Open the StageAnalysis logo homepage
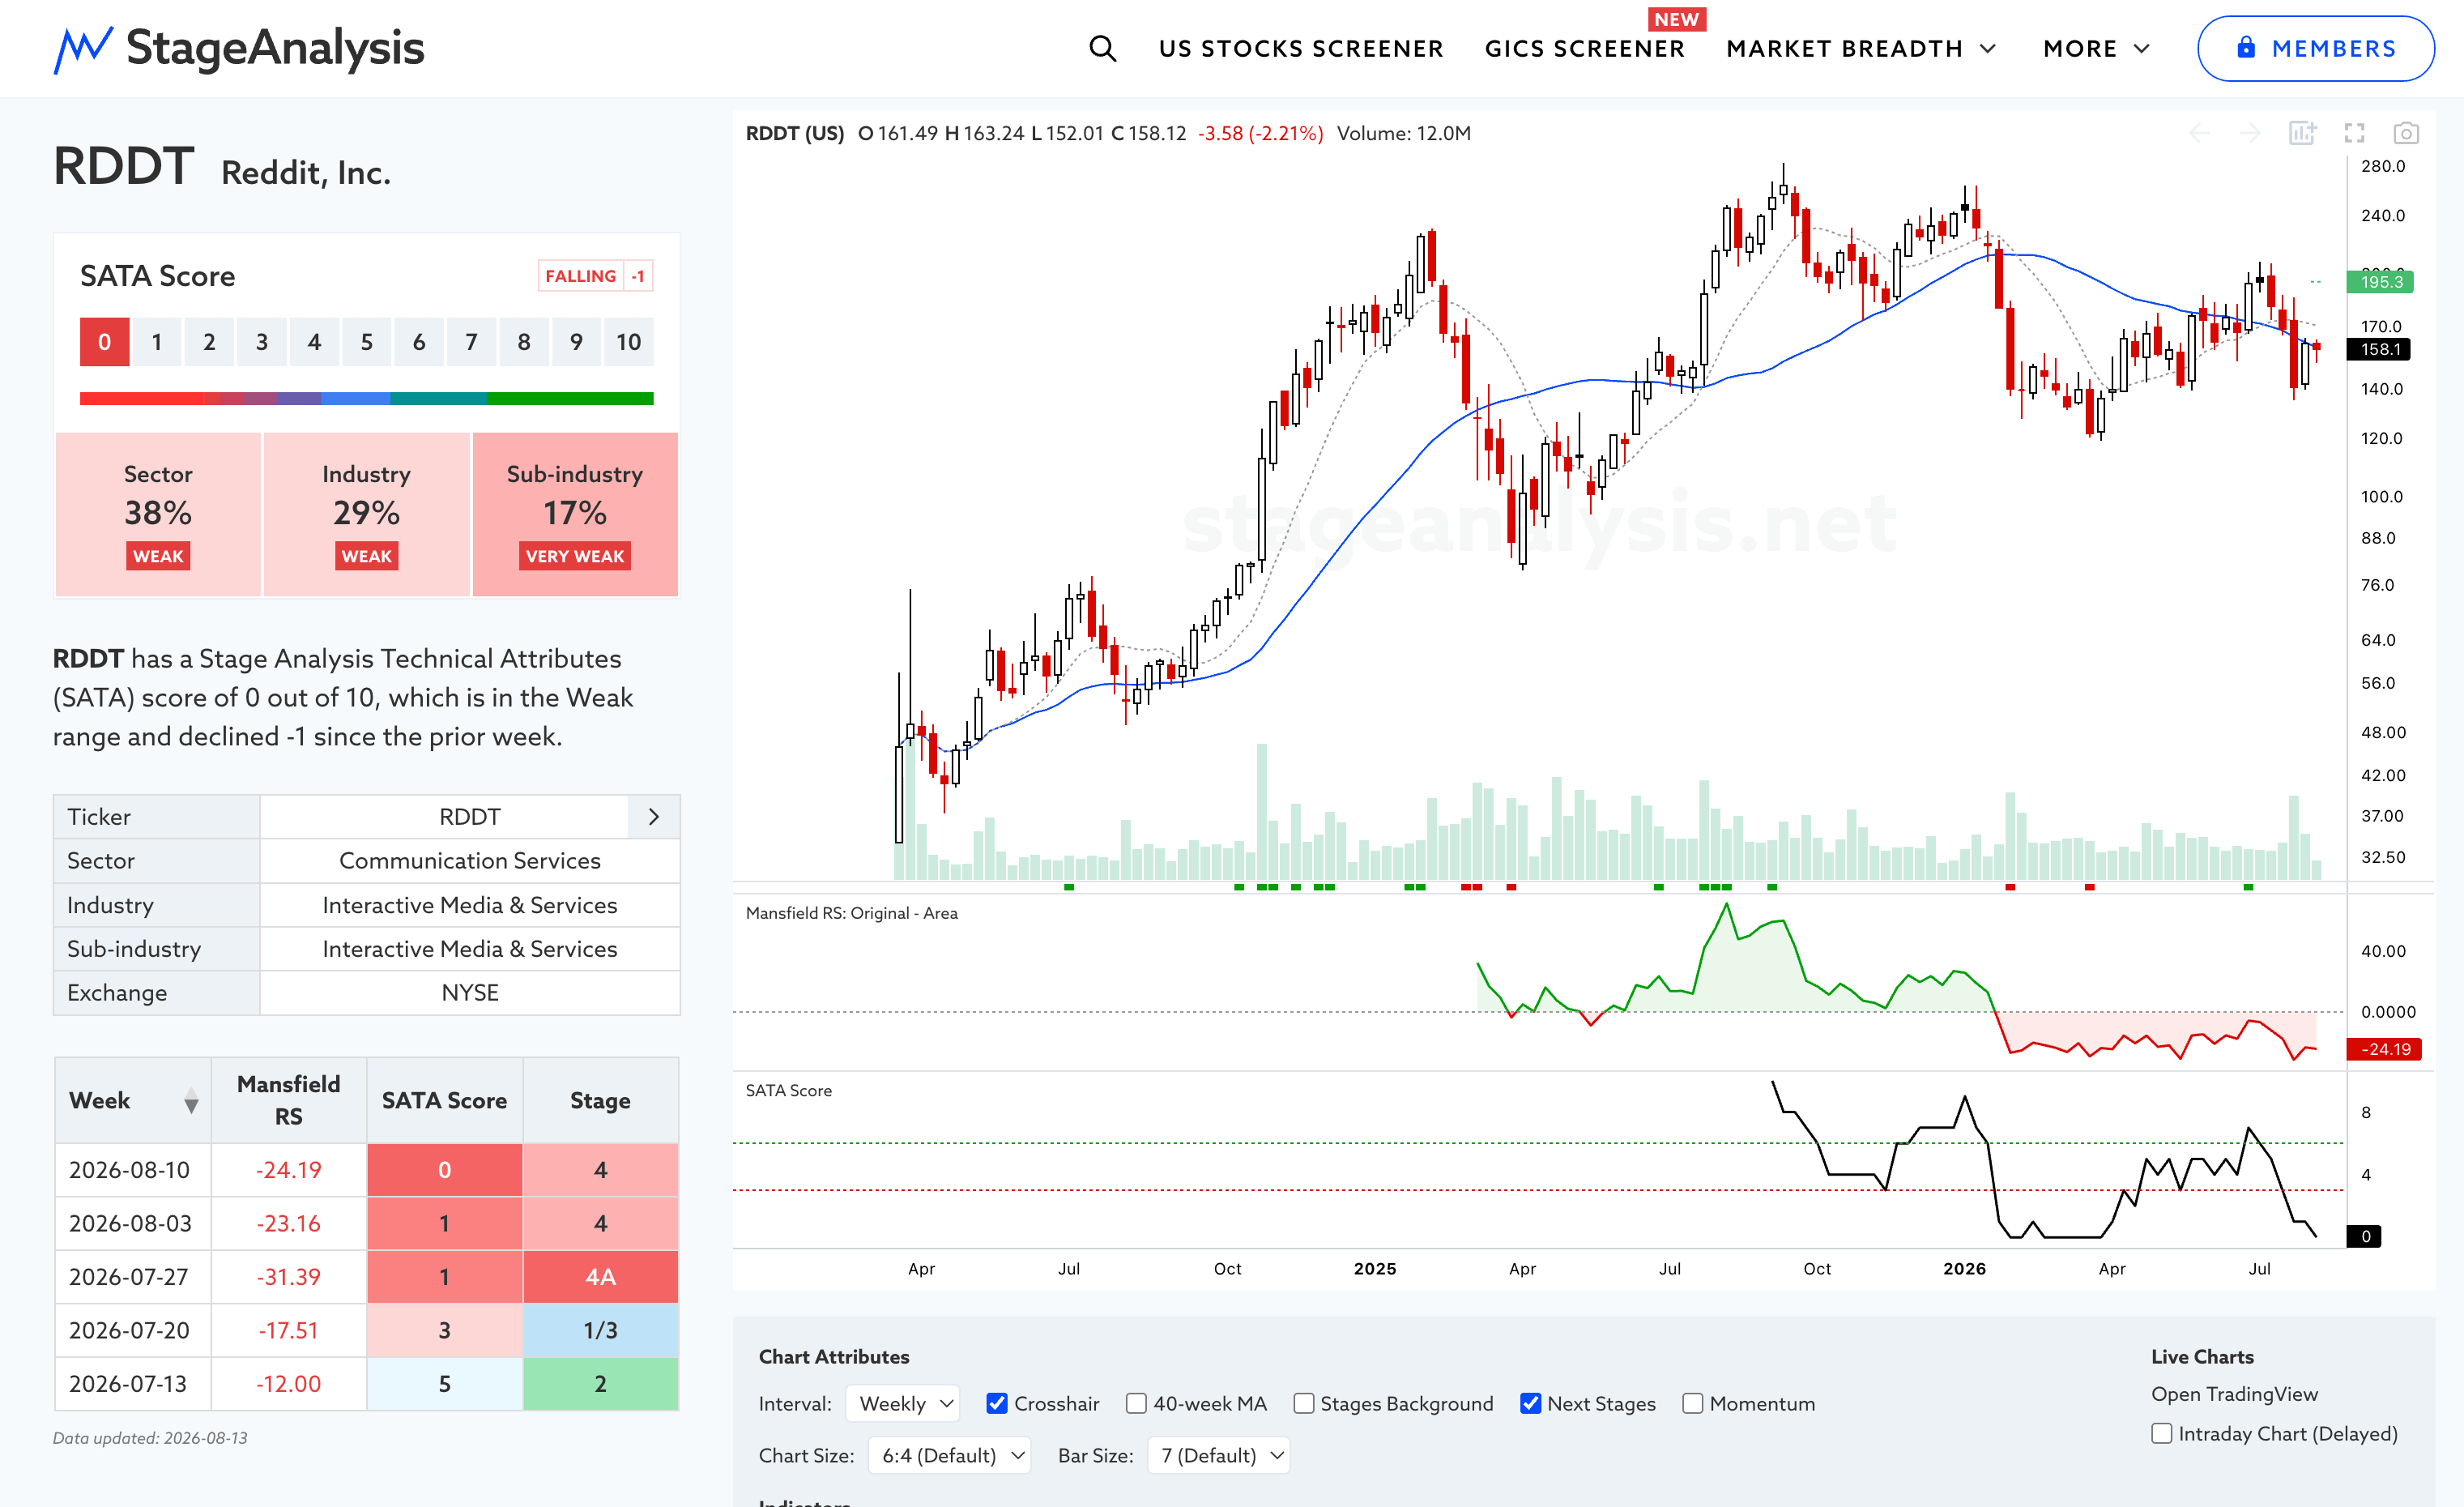This screenshot has height=1507, width=2464. (239, 48)
